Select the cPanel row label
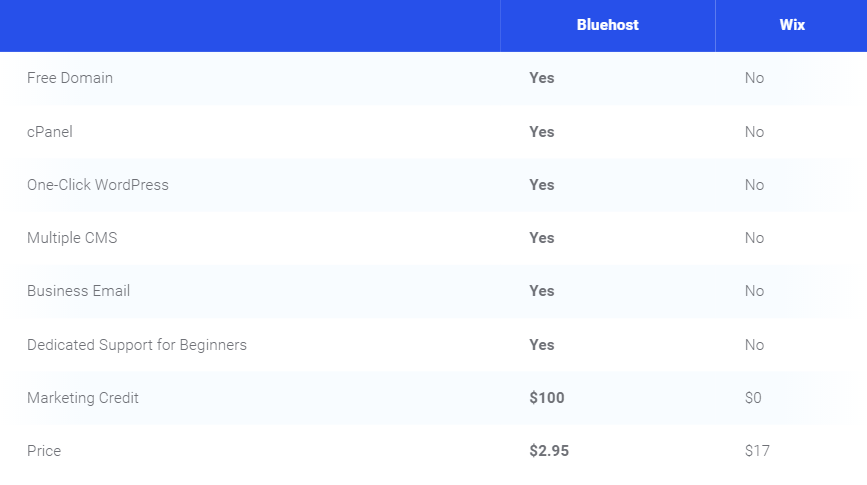Viewport: 867px width, 485px height. (50, 132)
